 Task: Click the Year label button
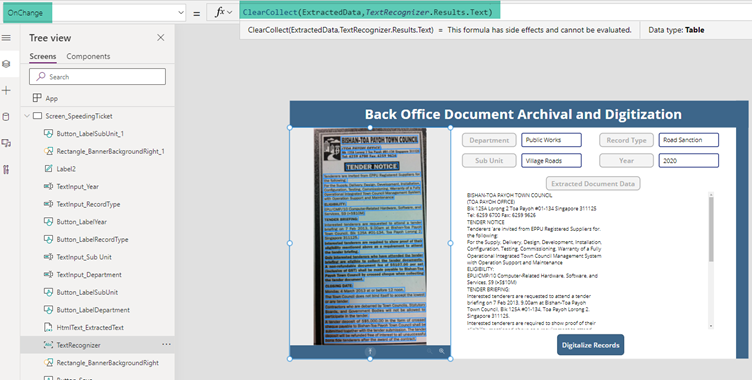click(626, 161)
